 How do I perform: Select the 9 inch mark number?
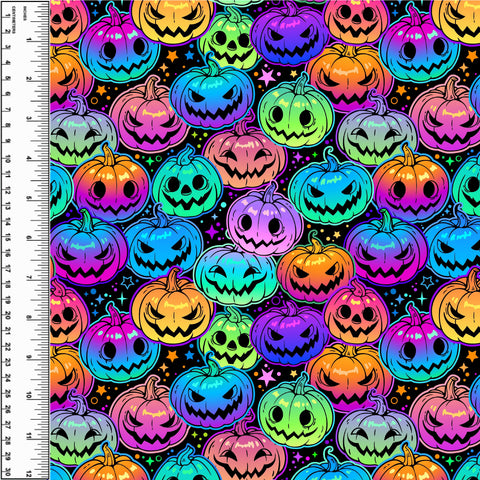click(x=29, y=357)
